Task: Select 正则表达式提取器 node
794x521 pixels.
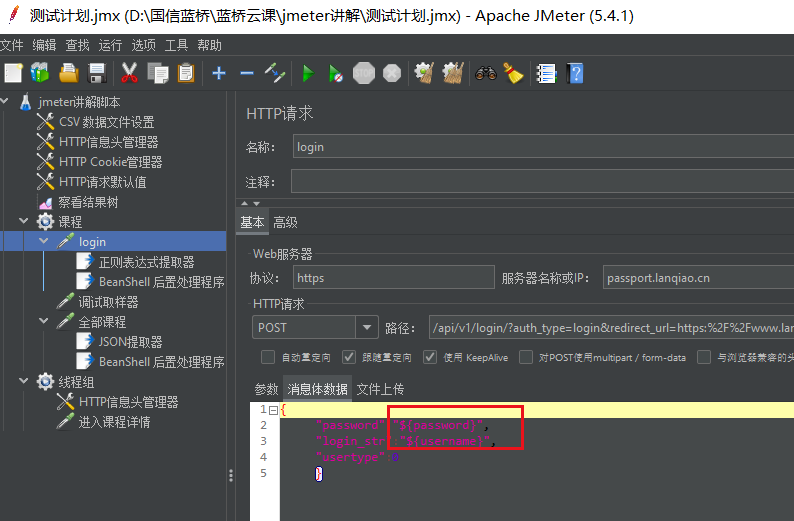Action: pos(146,262)
